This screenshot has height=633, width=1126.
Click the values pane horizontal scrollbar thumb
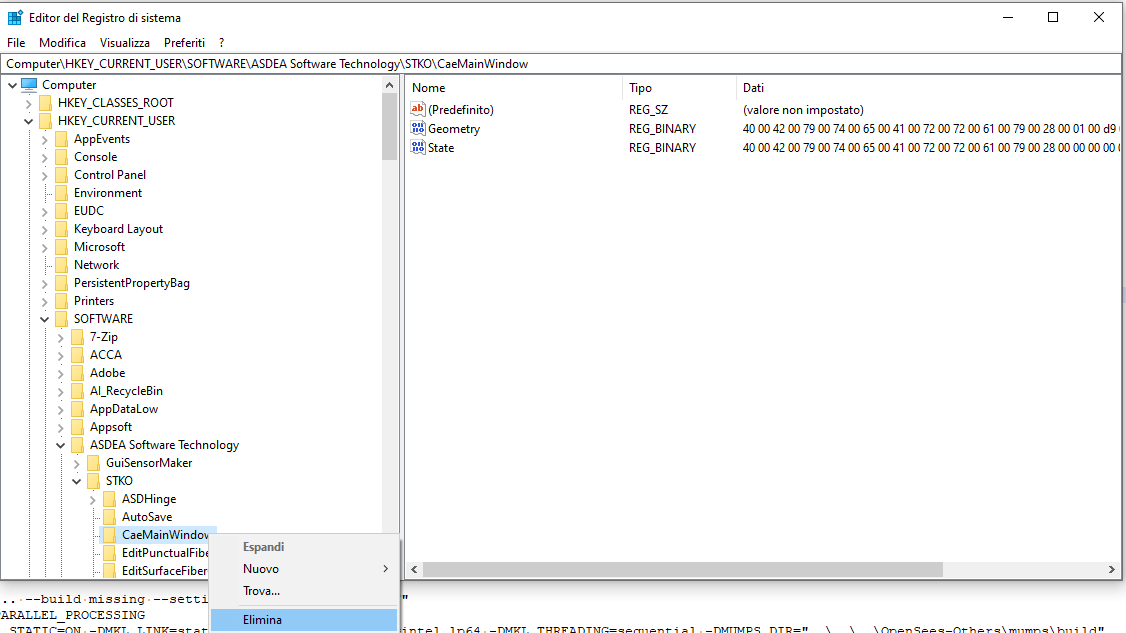click(x=682, y=569)
